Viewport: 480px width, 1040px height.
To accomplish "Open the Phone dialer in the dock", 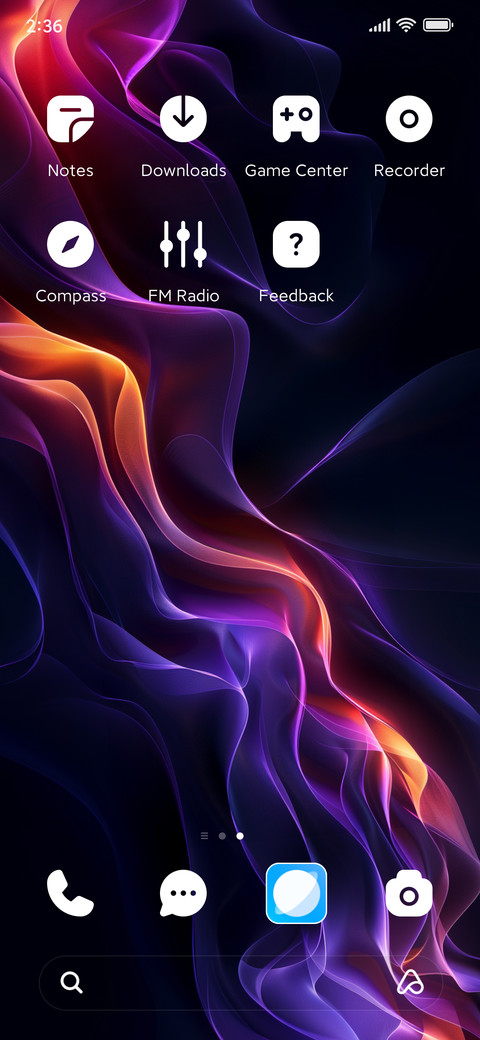I will 70,893.
